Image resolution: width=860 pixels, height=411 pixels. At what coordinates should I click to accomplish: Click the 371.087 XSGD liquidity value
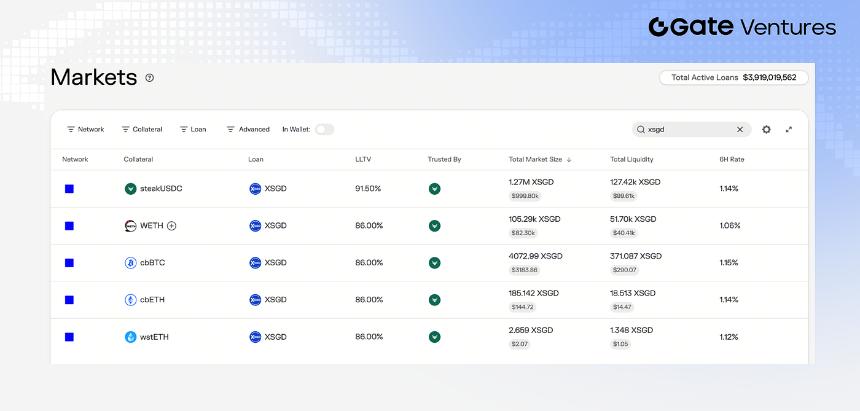tap(636, 256)
